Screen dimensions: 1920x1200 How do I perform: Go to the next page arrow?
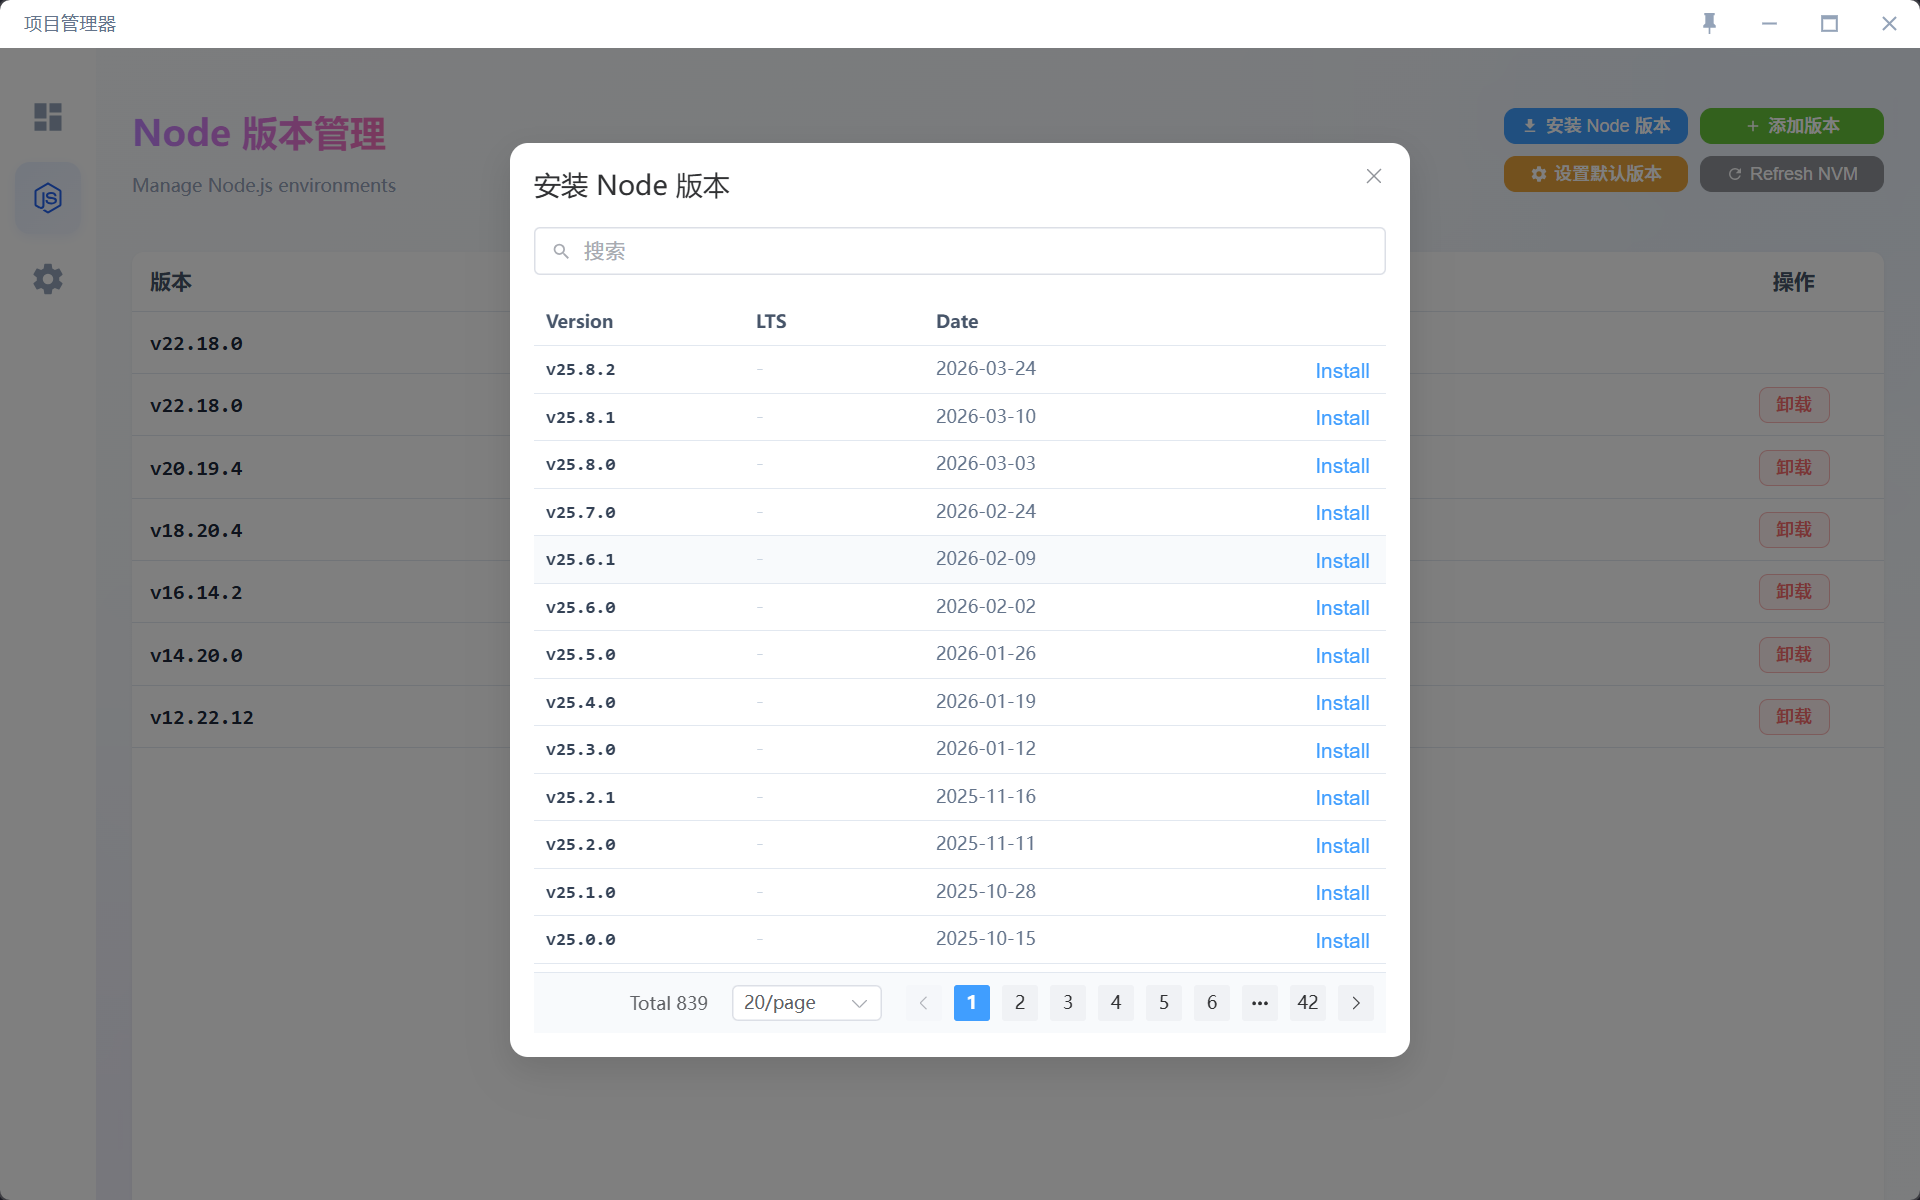(1356, 1003)
